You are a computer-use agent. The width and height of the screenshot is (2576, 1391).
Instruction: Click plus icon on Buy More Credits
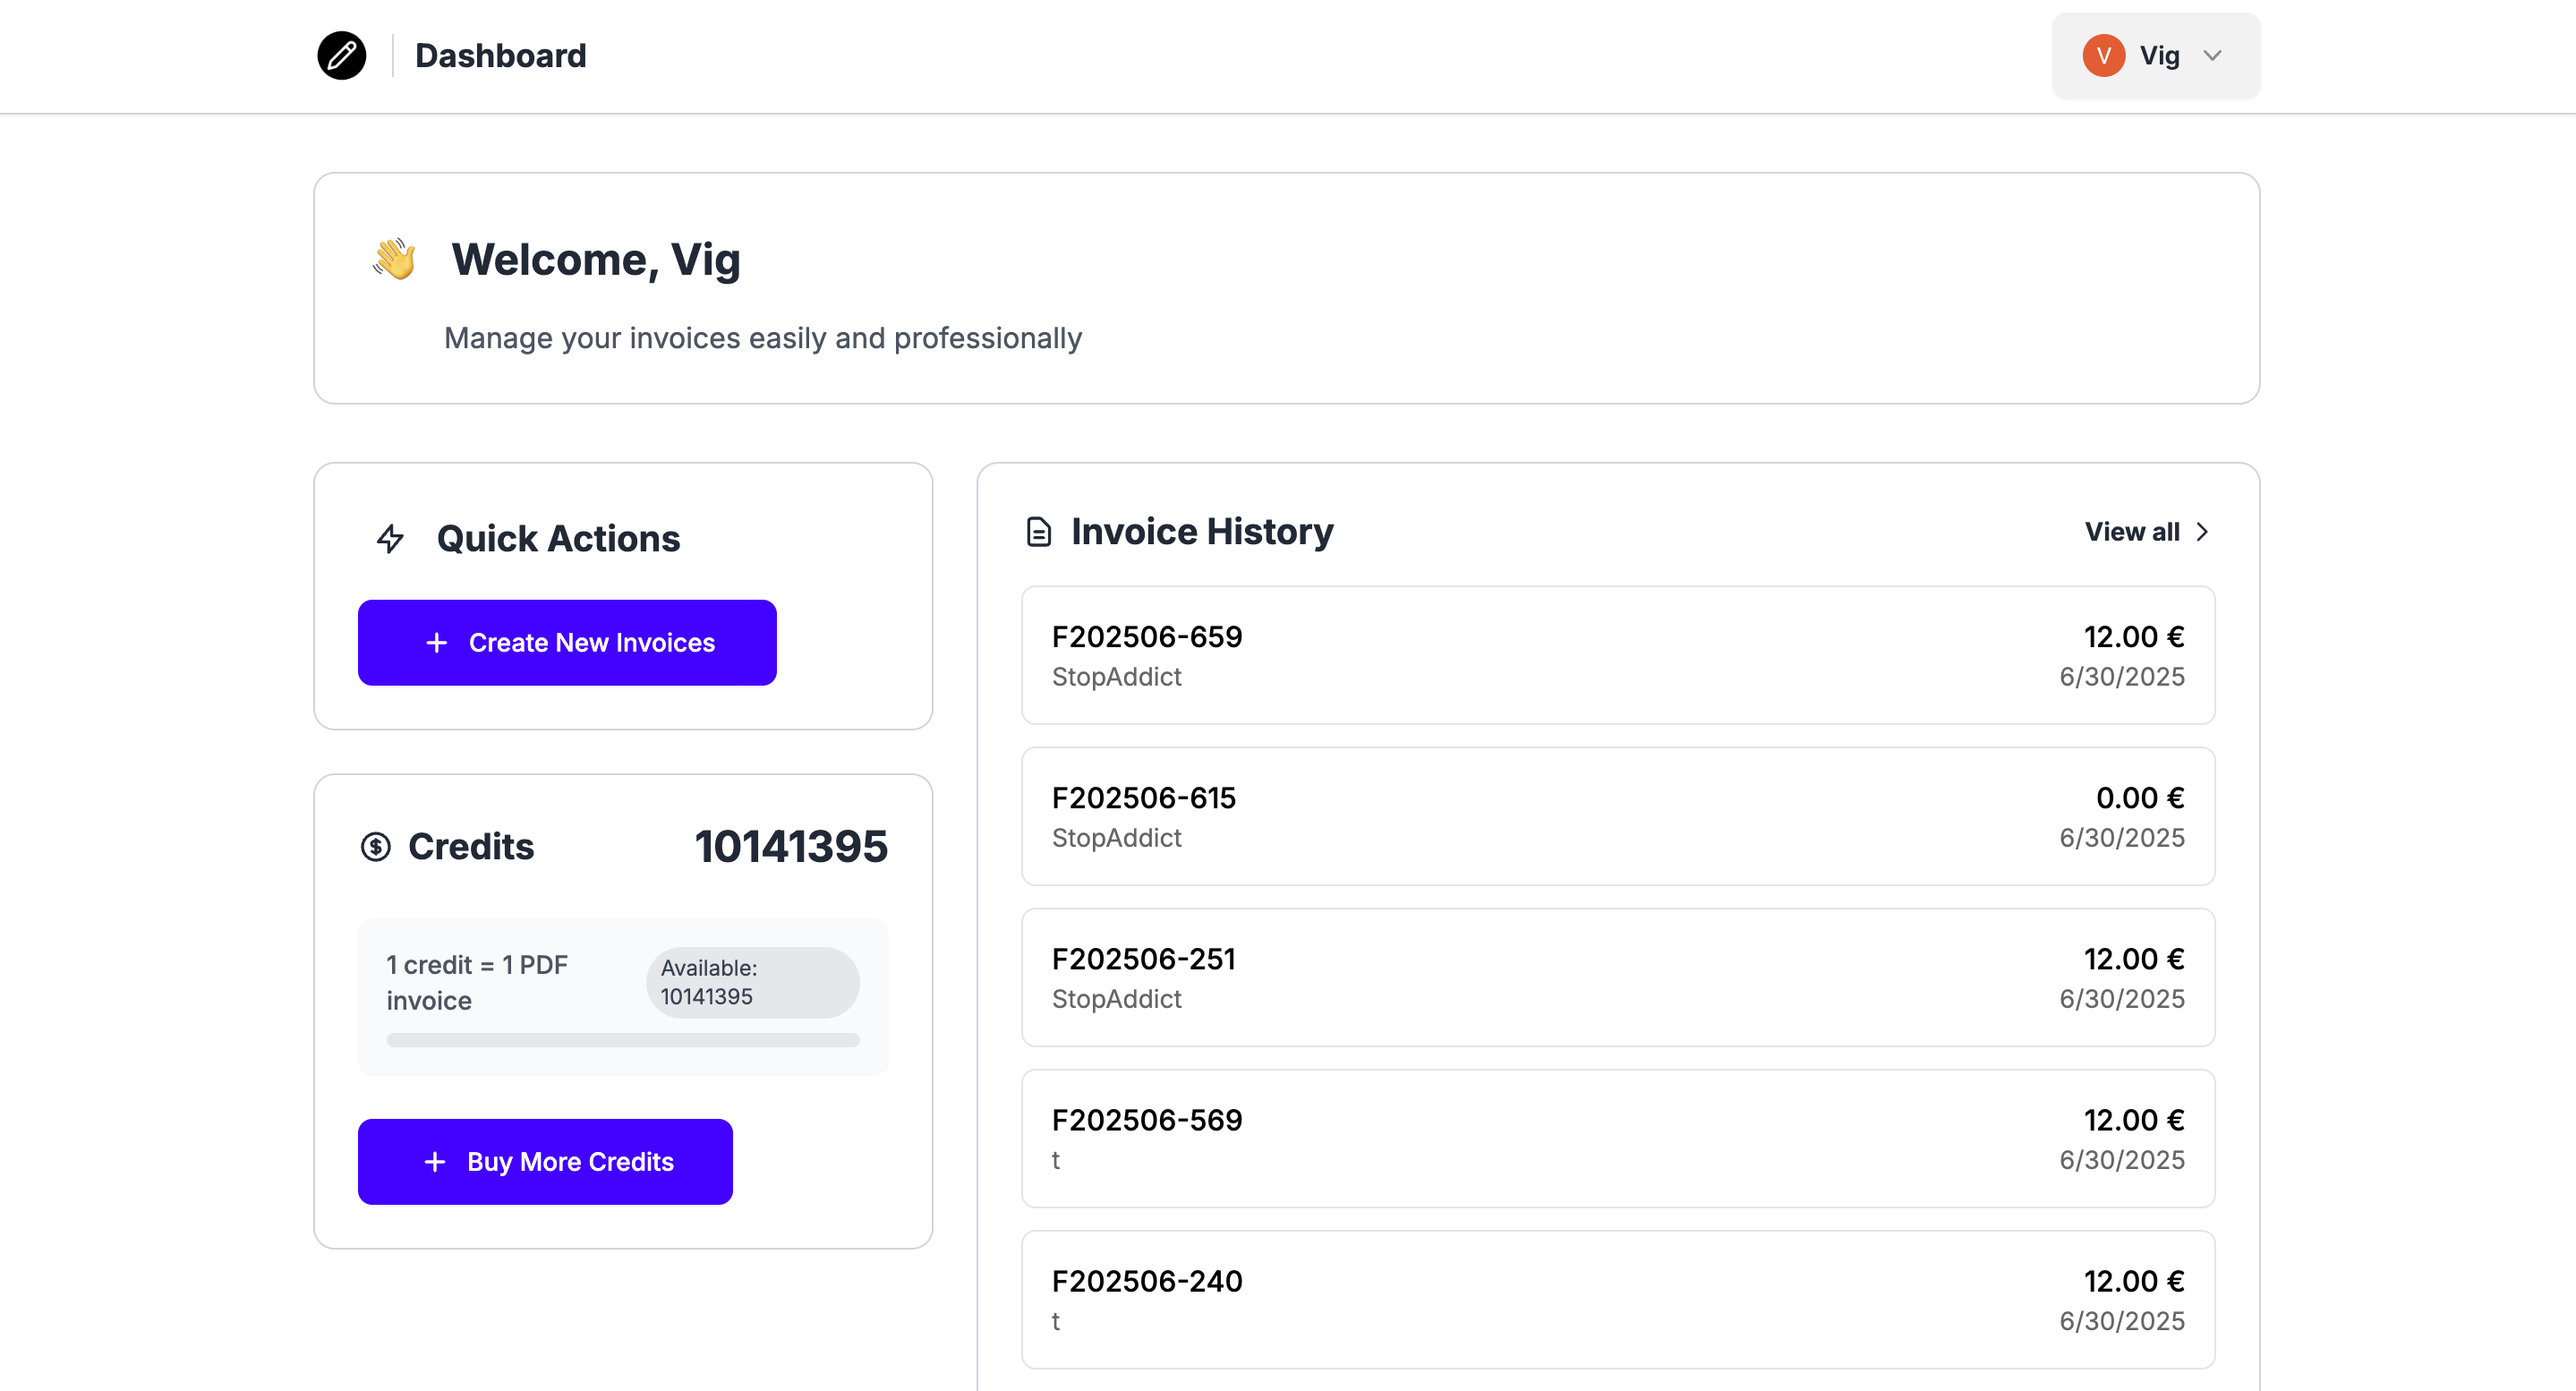(435, 1162)
